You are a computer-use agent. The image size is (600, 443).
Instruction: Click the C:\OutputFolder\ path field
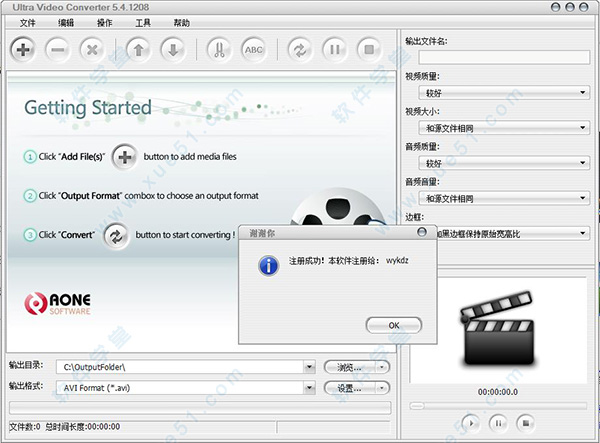click(180, 367)
